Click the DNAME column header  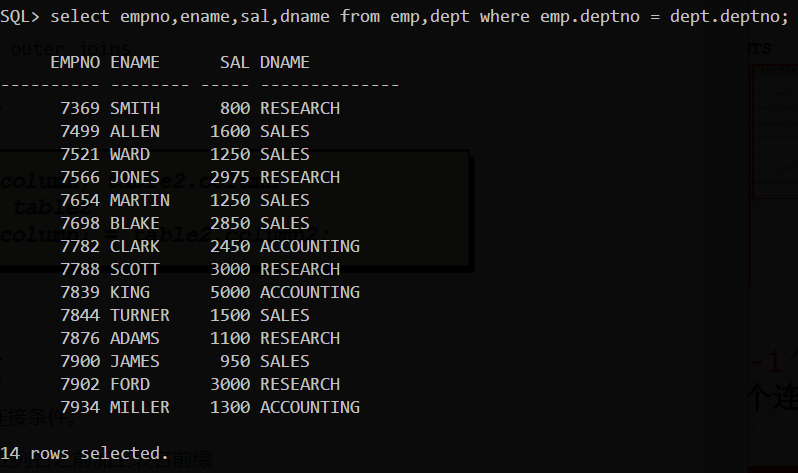pyautogui.click(x=284, y=62)
